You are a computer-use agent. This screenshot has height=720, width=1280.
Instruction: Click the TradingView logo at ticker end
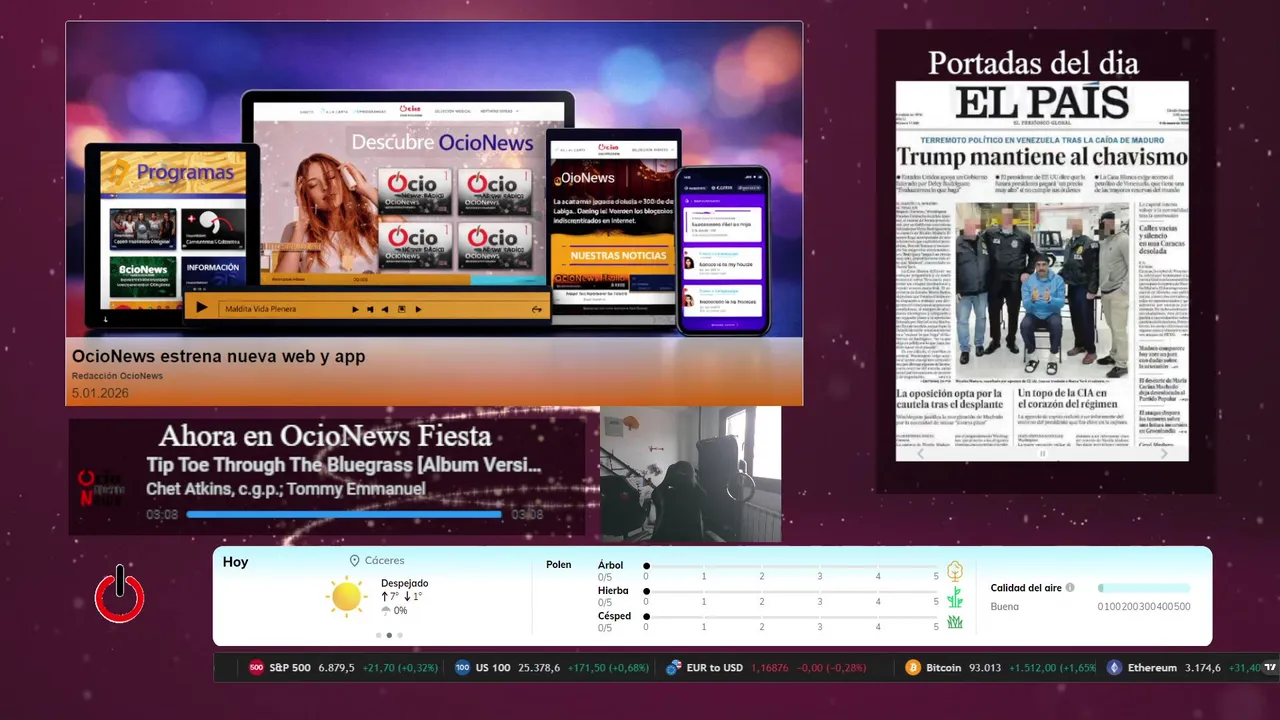click(1271, 668)
